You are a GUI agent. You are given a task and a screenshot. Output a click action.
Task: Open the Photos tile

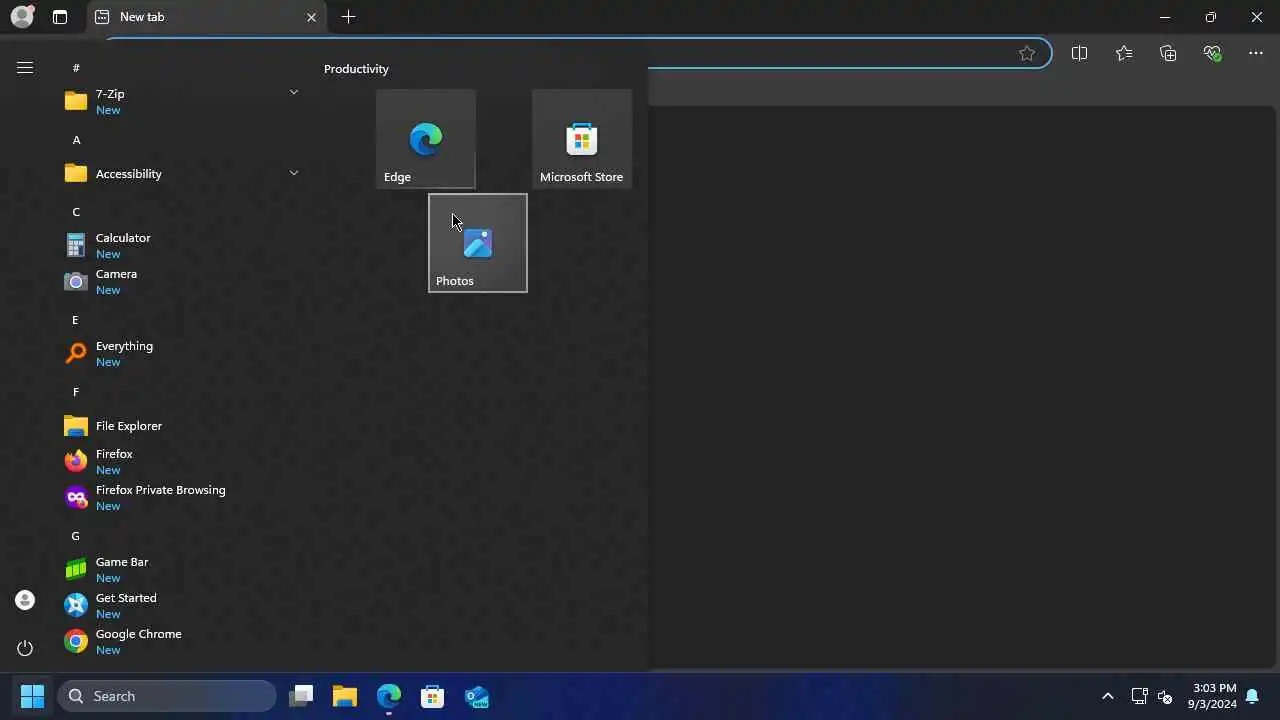pos(478,243)
